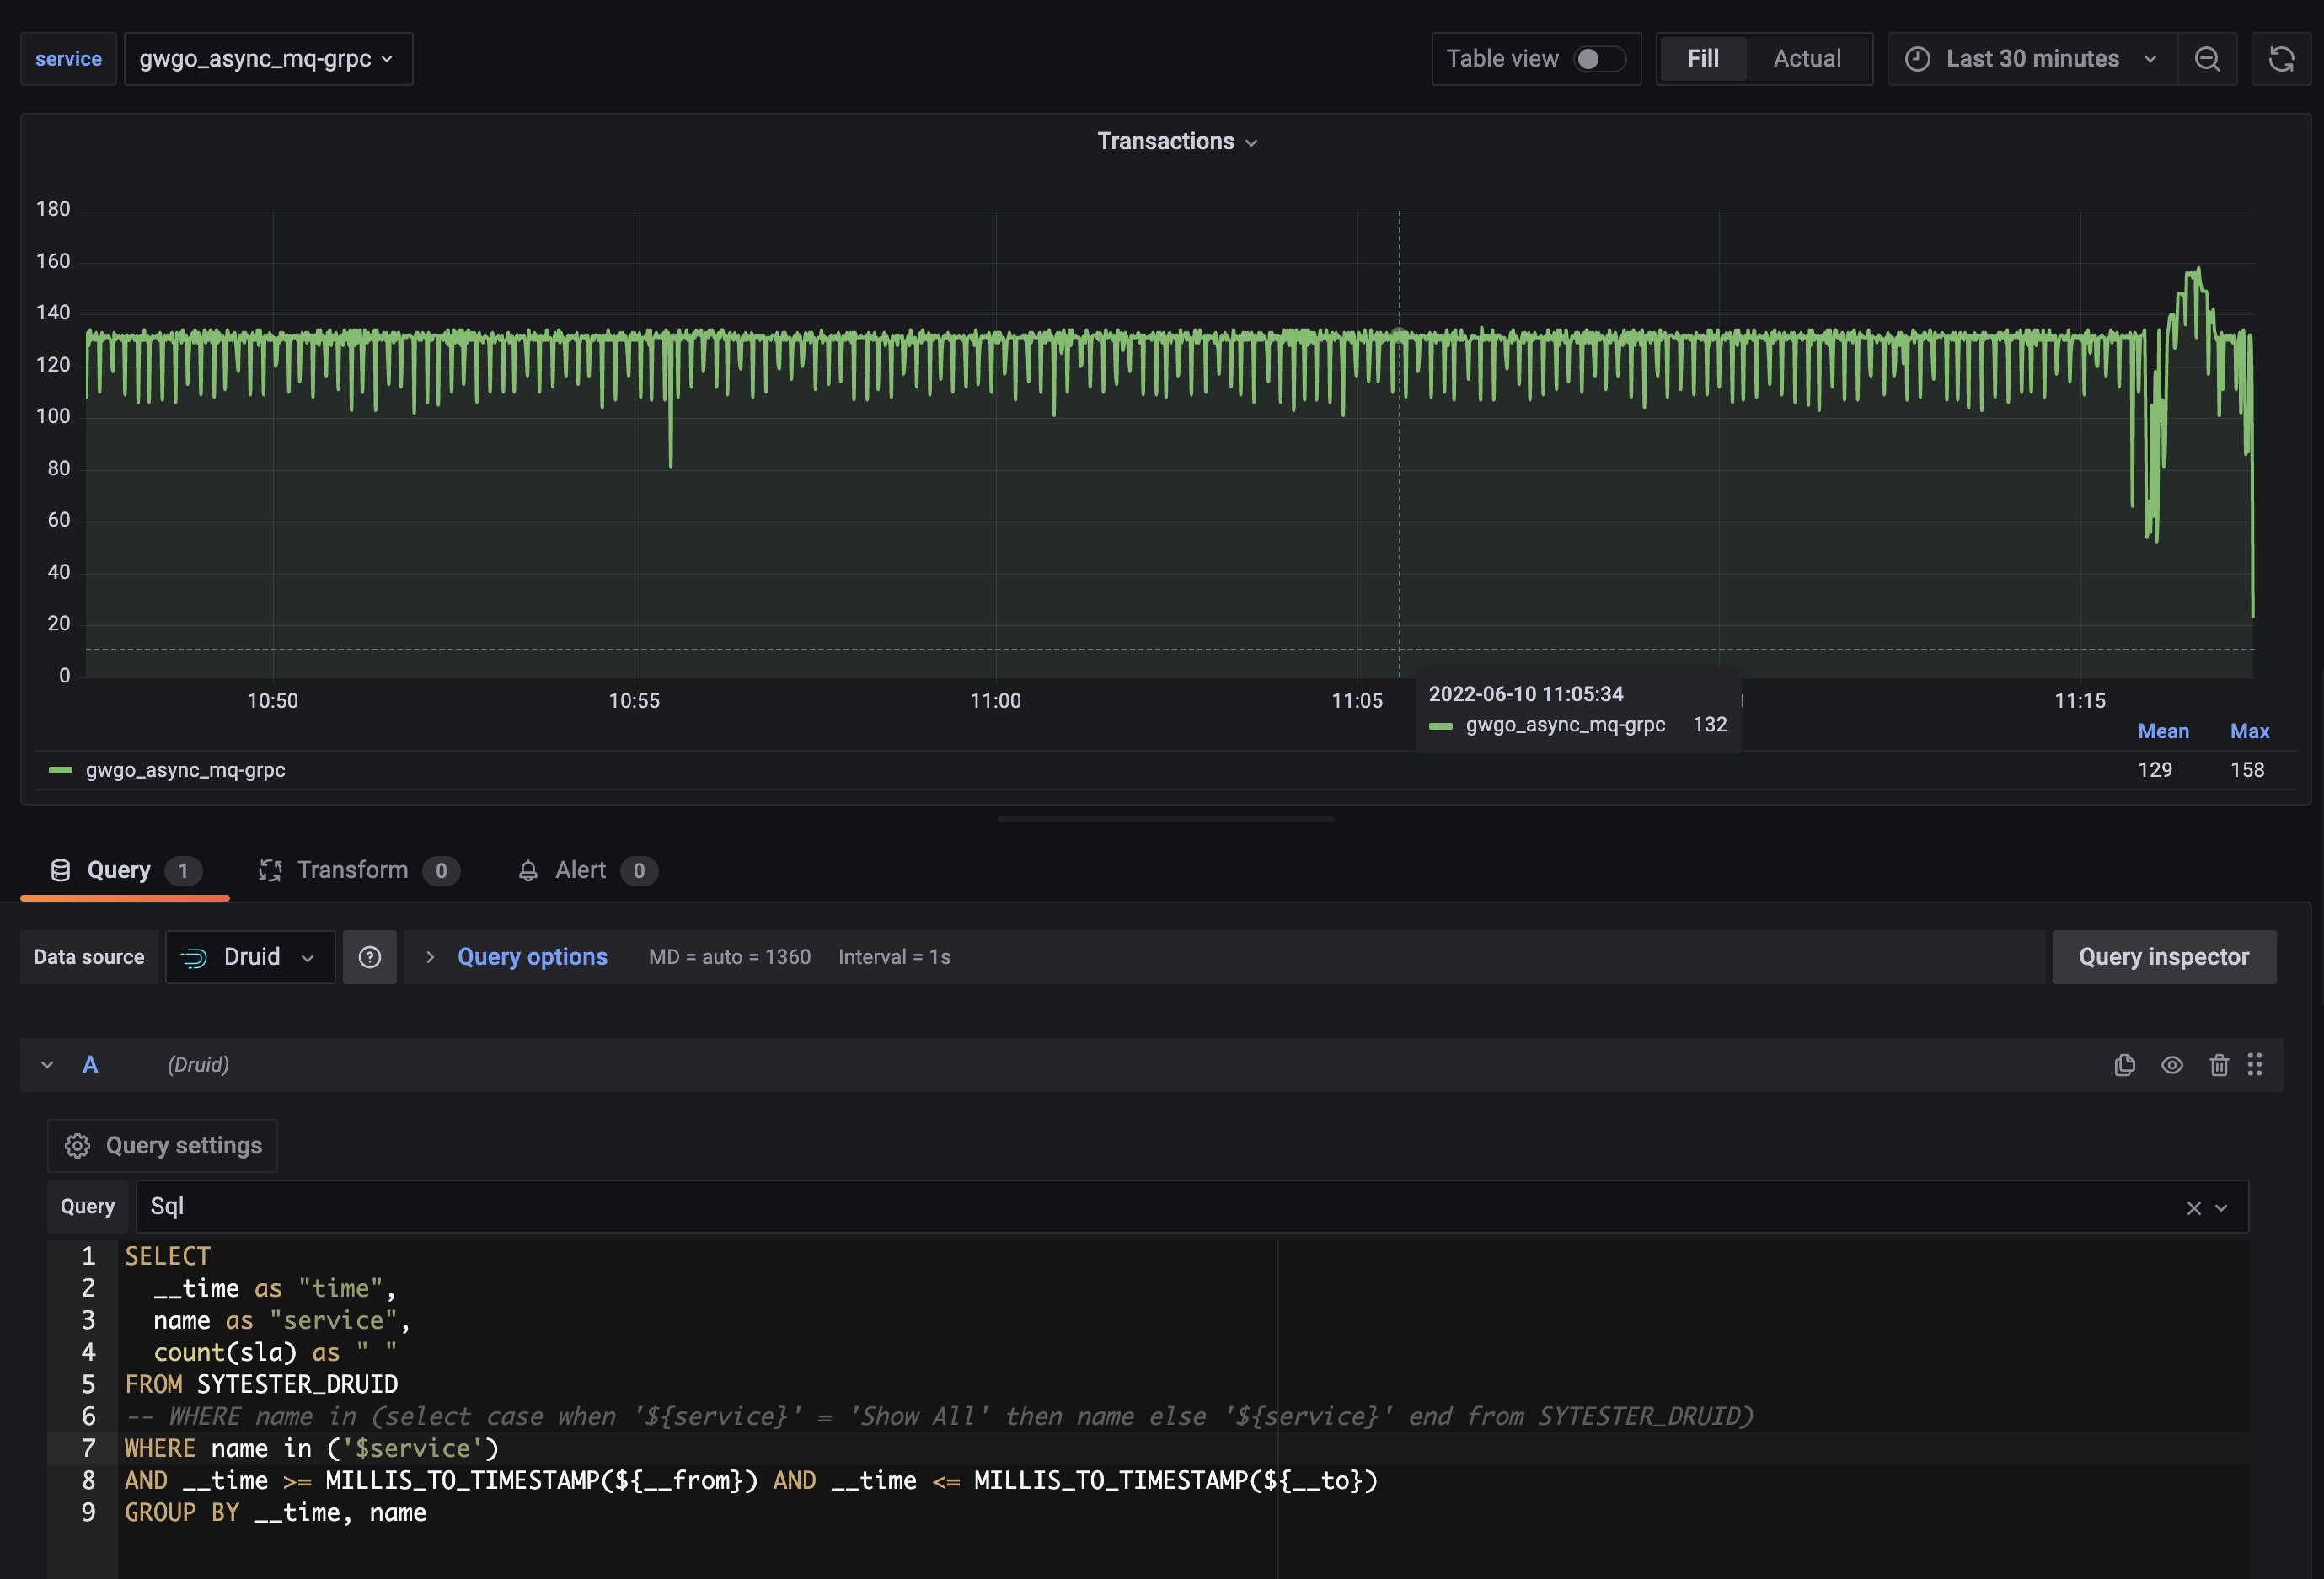This screenshot has width=2324, height=1579.
Task: Open the Druid data source dropdown
Action: pyautogui.click(x=250, y=957)
